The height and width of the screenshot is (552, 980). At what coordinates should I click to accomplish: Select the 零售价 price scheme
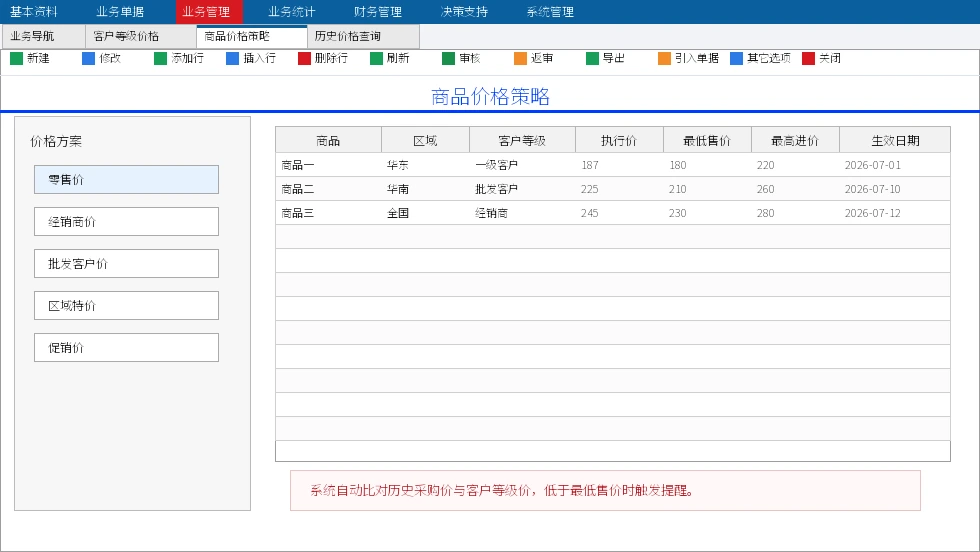pos(126,179)
